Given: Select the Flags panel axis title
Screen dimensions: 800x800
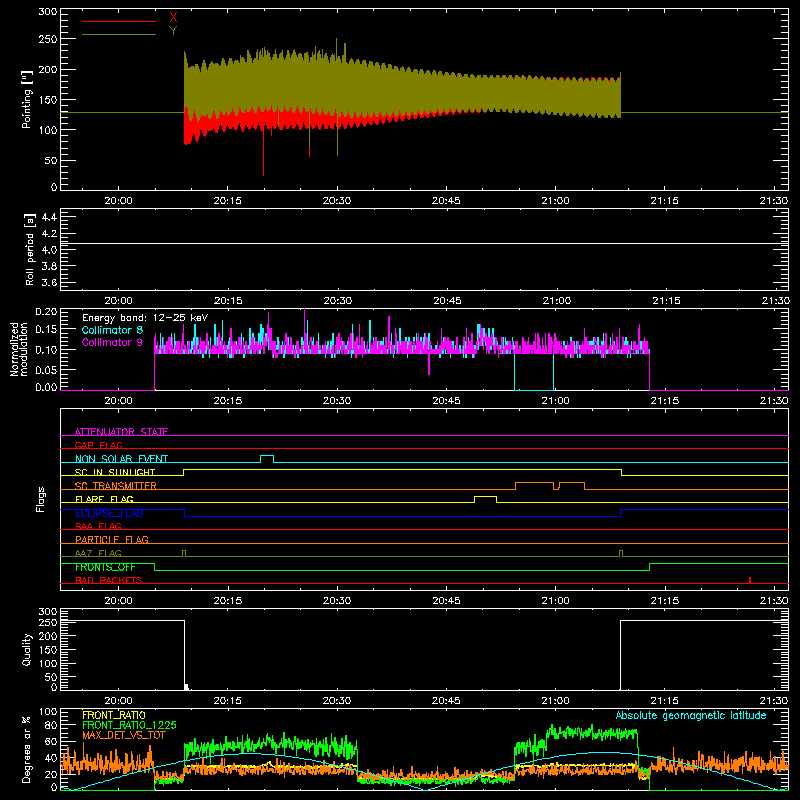Looking at the screenshot, I should [x=41, y=499].
